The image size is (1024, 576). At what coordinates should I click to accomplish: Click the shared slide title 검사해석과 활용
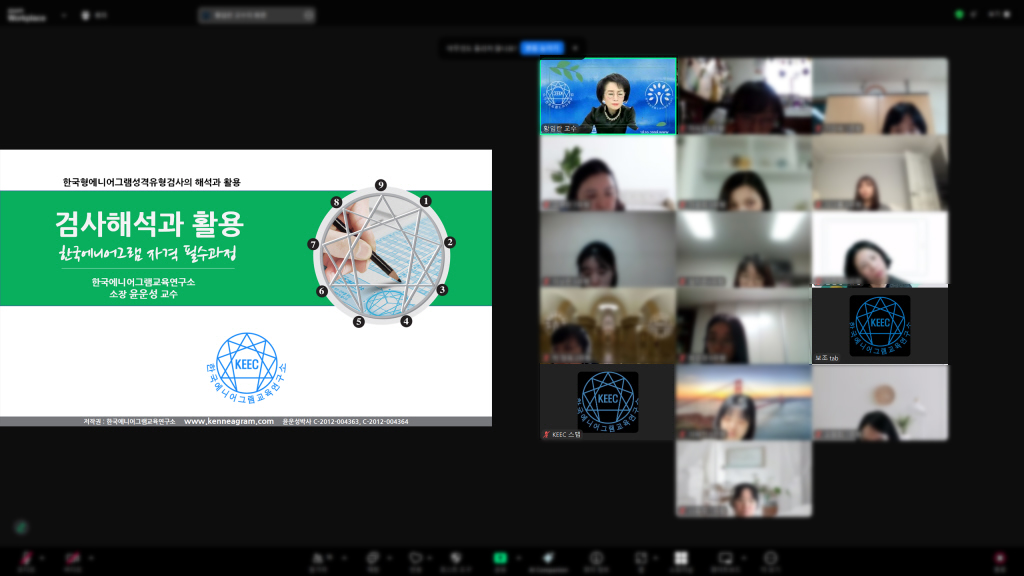pyautogui.click(x=150, y=223)
